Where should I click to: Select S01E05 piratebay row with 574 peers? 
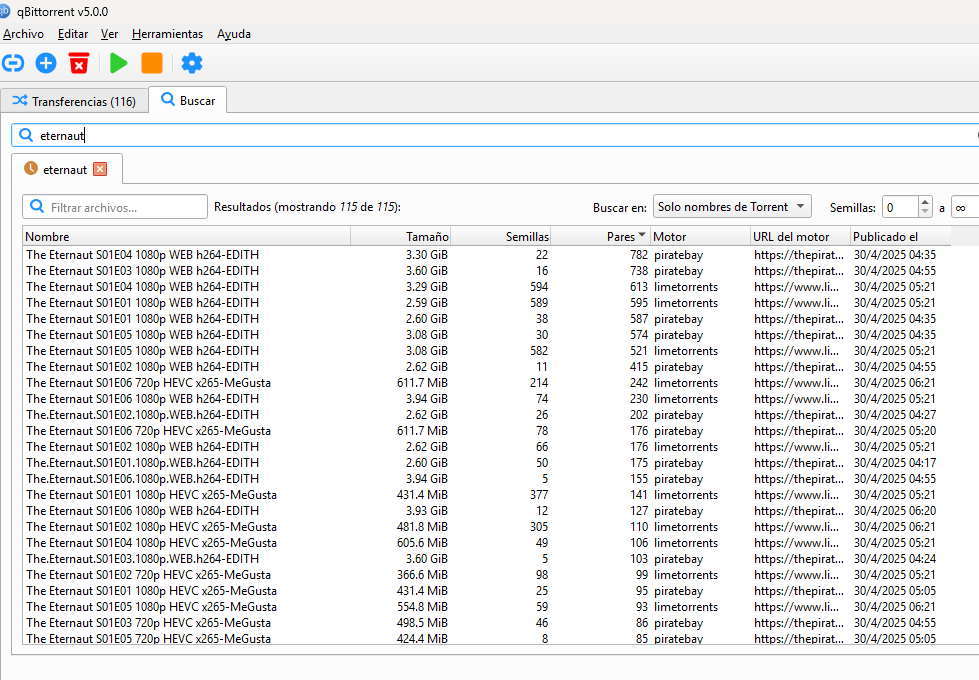487,335
